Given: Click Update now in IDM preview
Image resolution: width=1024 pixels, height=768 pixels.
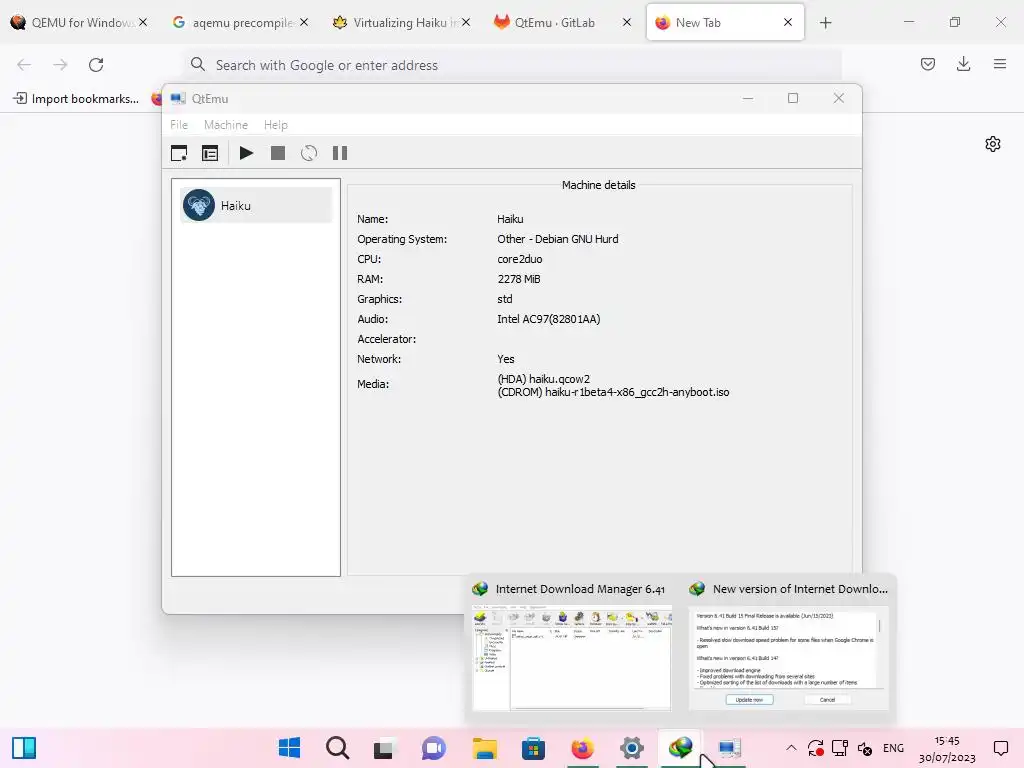Looking at the screenshot, I should [749, 699].
